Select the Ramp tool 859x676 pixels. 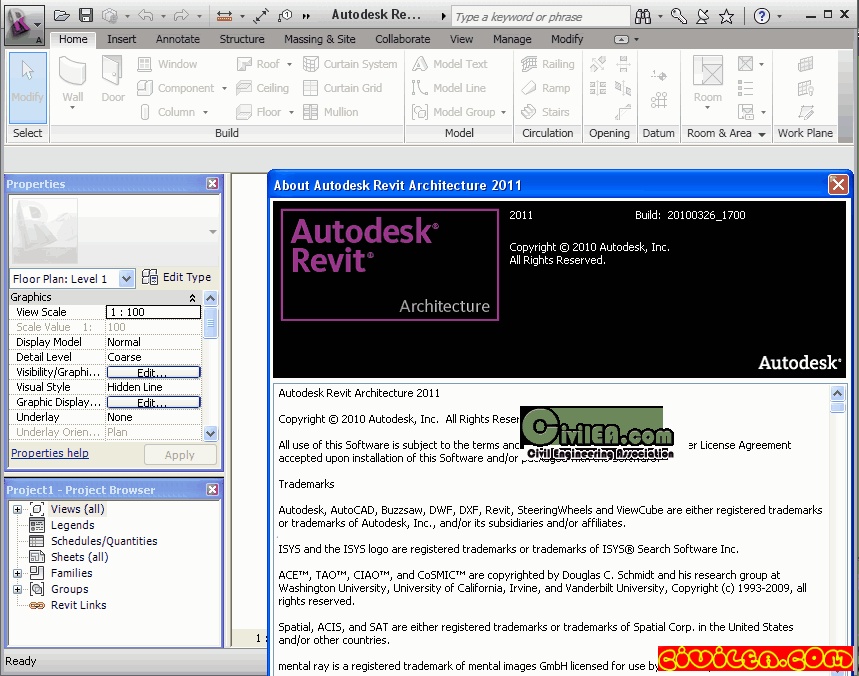(545, 88)
